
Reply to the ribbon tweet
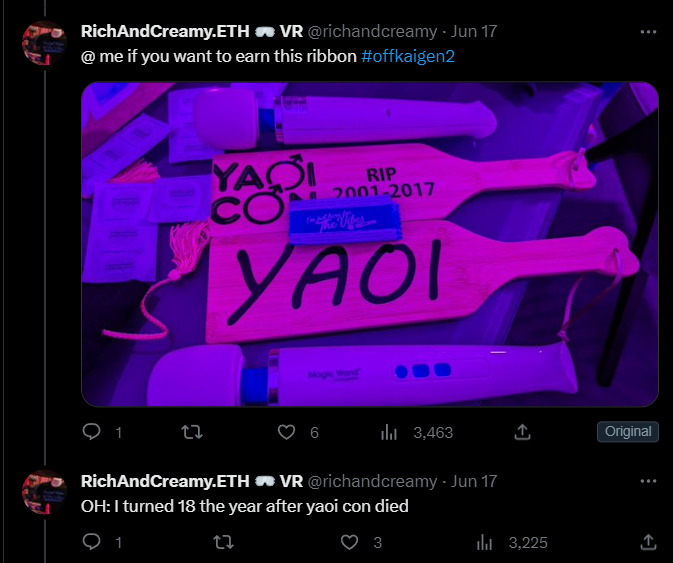tap(91, 432)
